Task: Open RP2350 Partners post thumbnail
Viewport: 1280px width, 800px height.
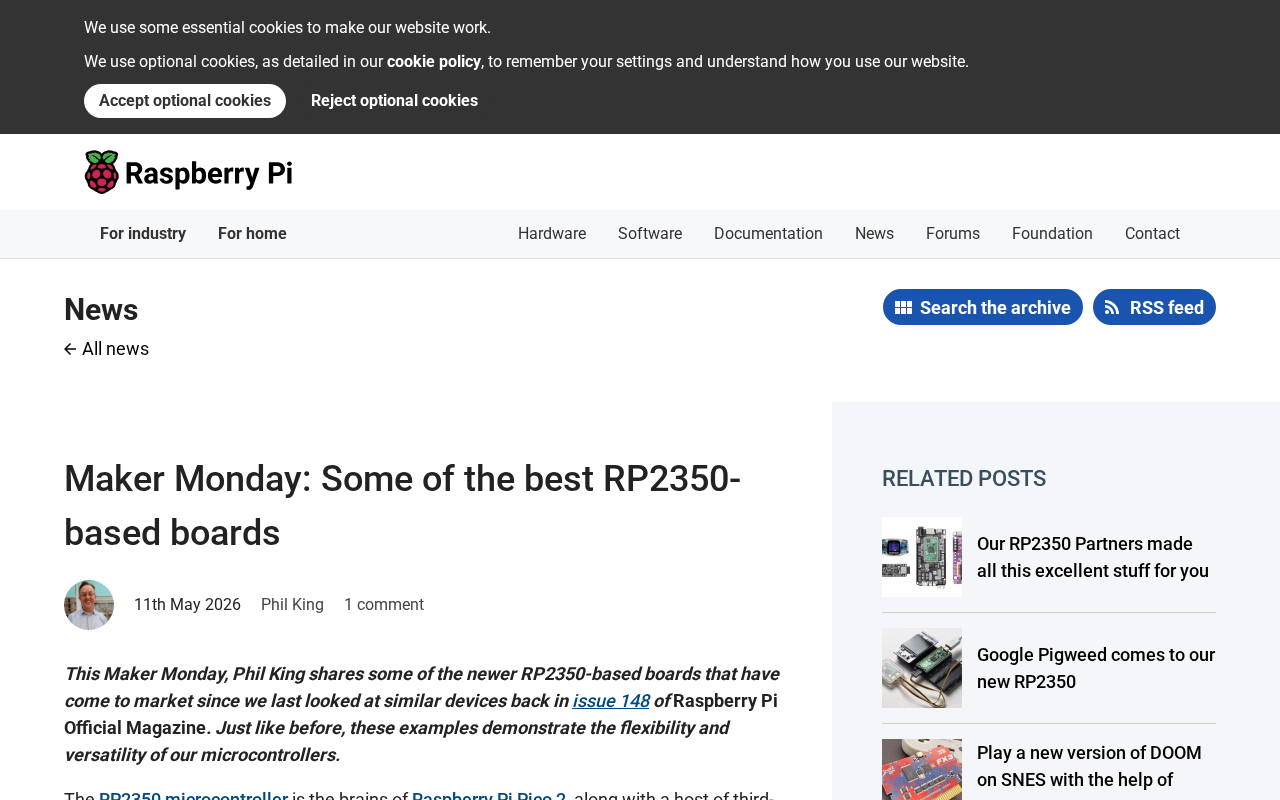Action: [x=922, y=557]
